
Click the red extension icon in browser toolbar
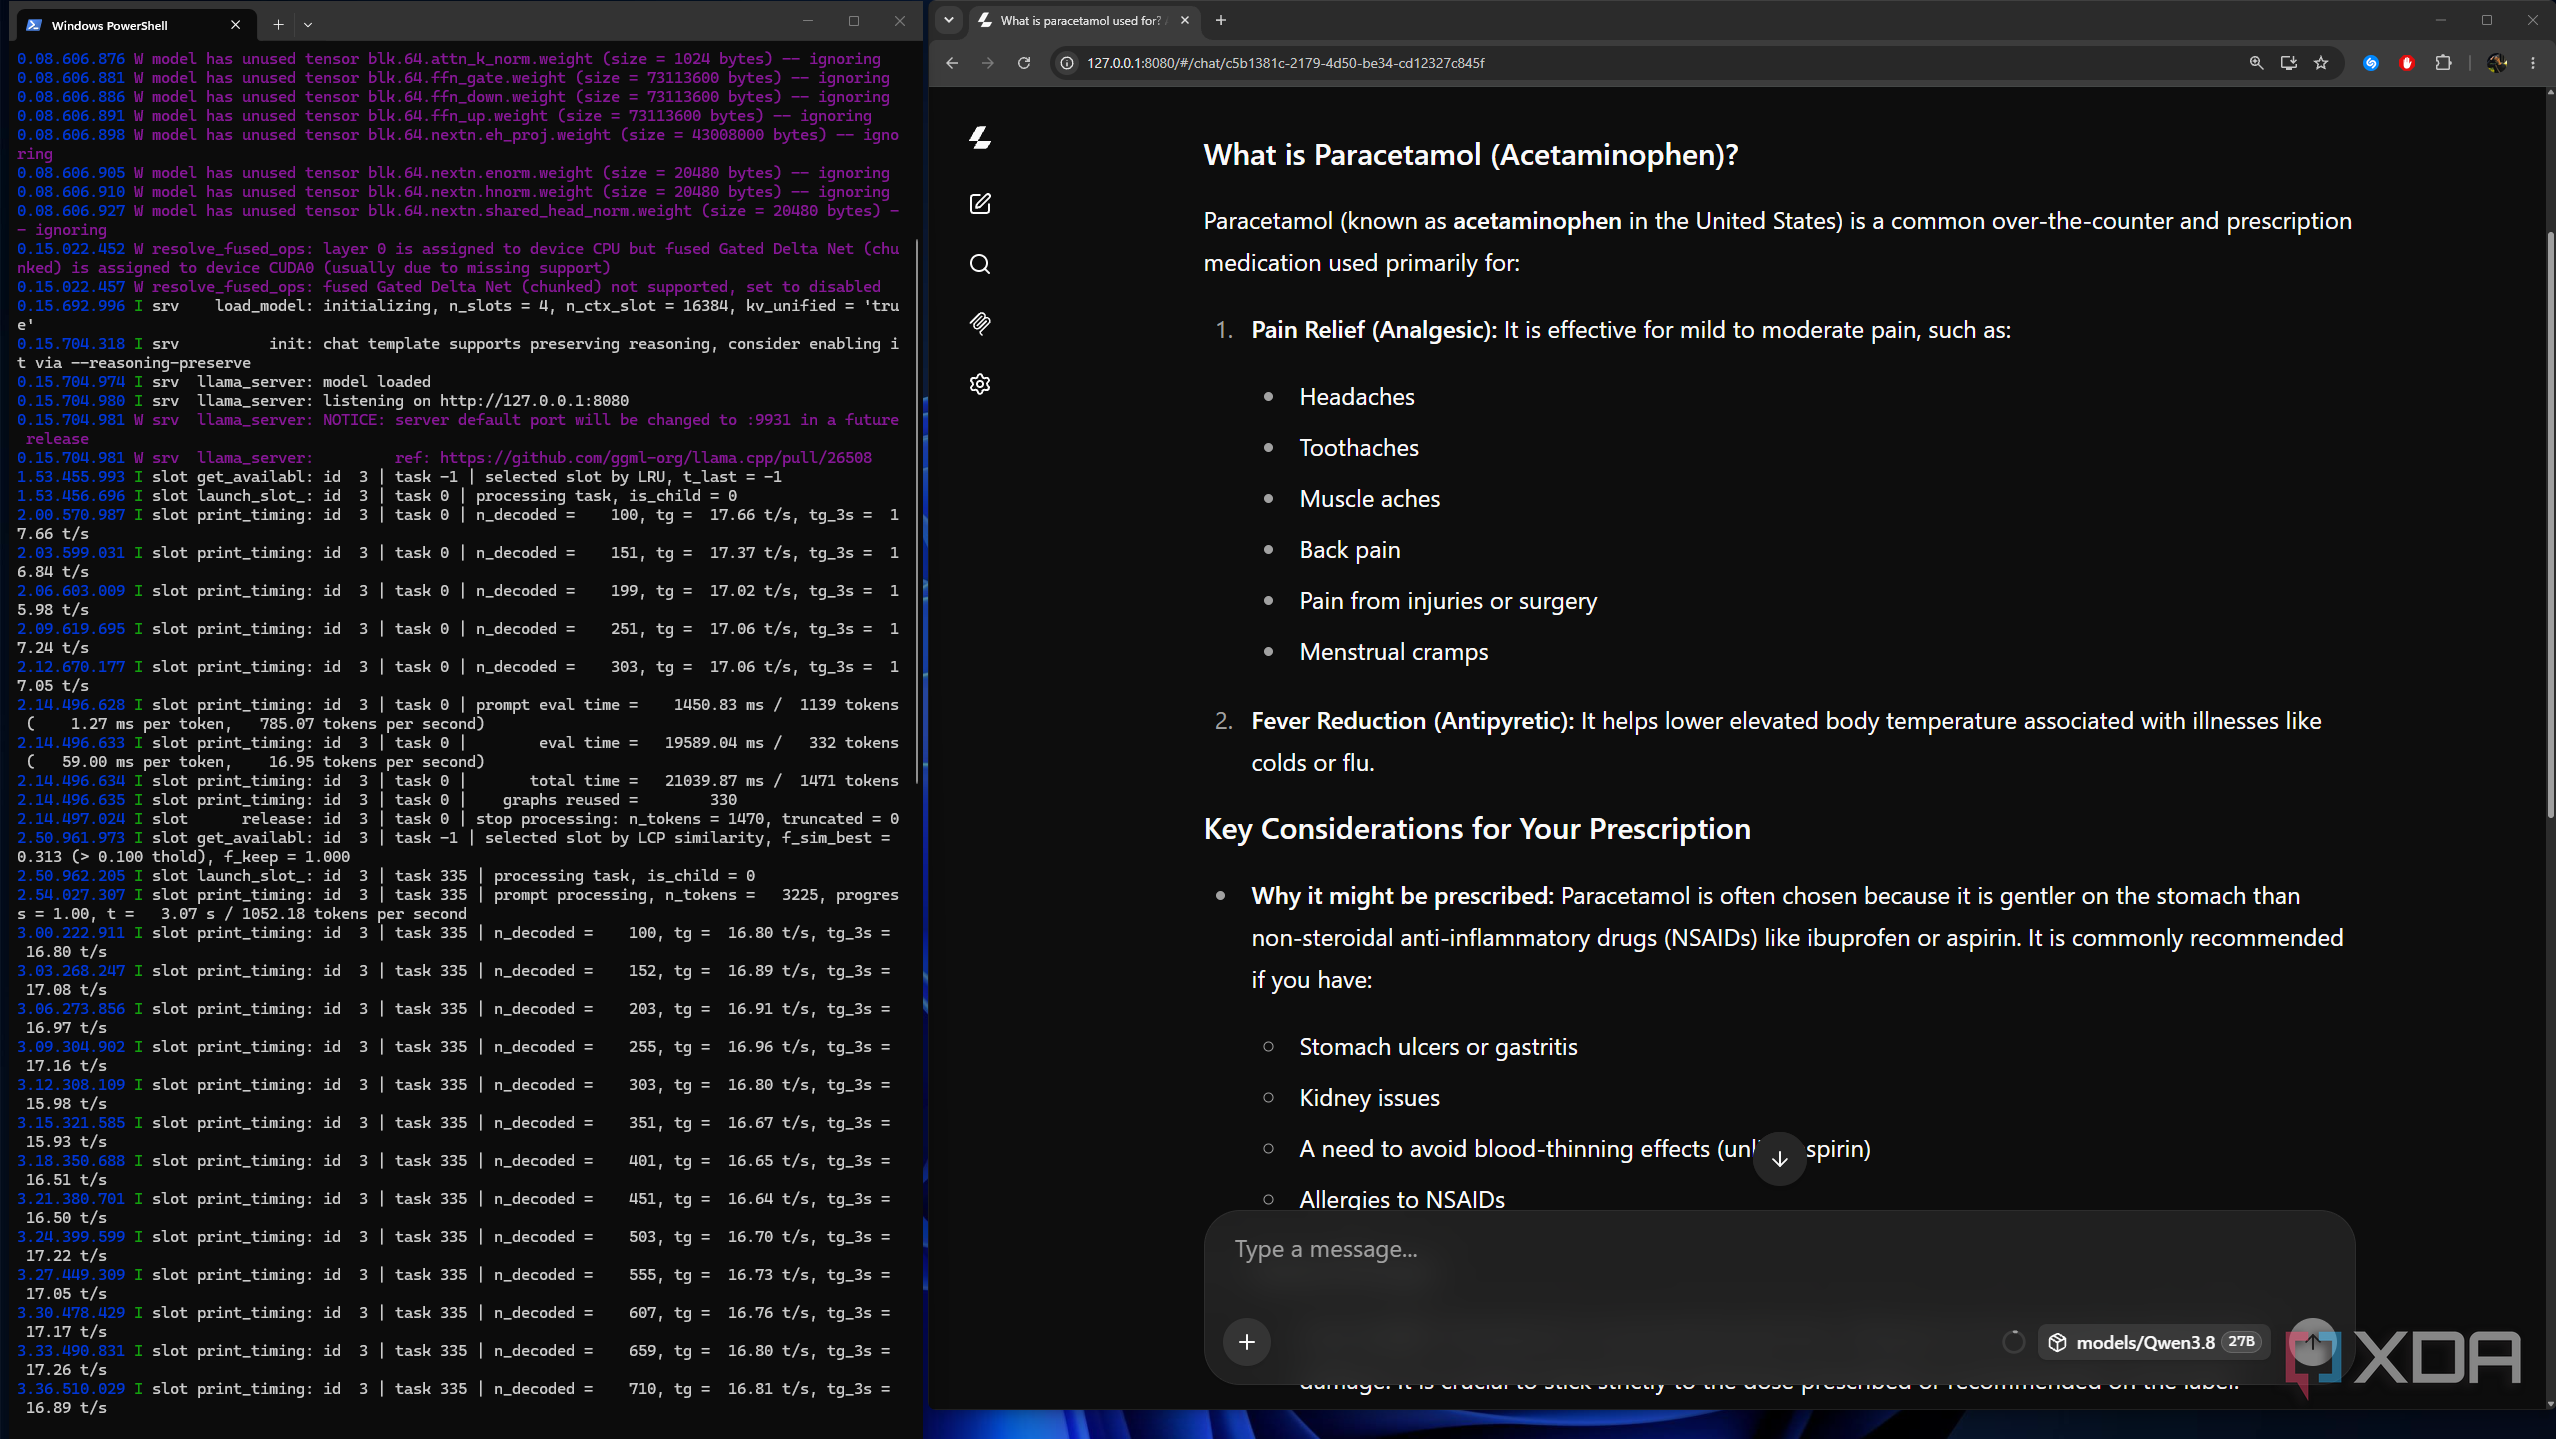[x=2407, y=63]
